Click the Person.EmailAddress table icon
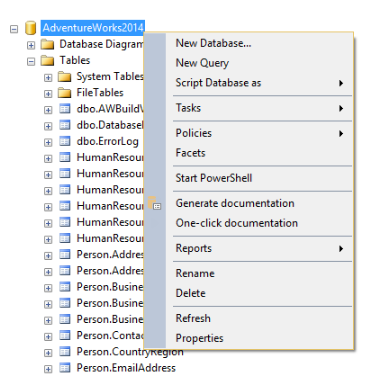 pos(65,368)
